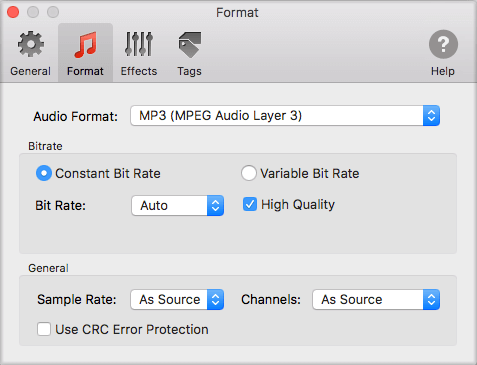Click the General tab label text
This screenshot has width=477, height=365.
(x=30, y=71)
